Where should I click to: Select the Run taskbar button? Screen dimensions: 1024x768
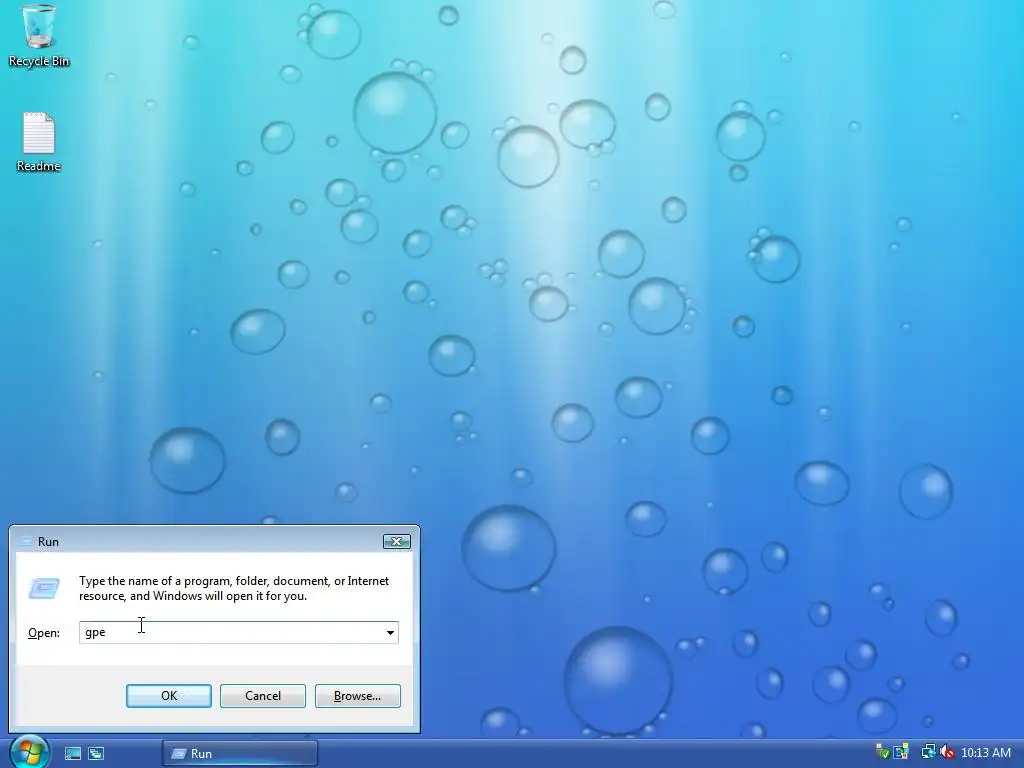(x=240, y=754)
